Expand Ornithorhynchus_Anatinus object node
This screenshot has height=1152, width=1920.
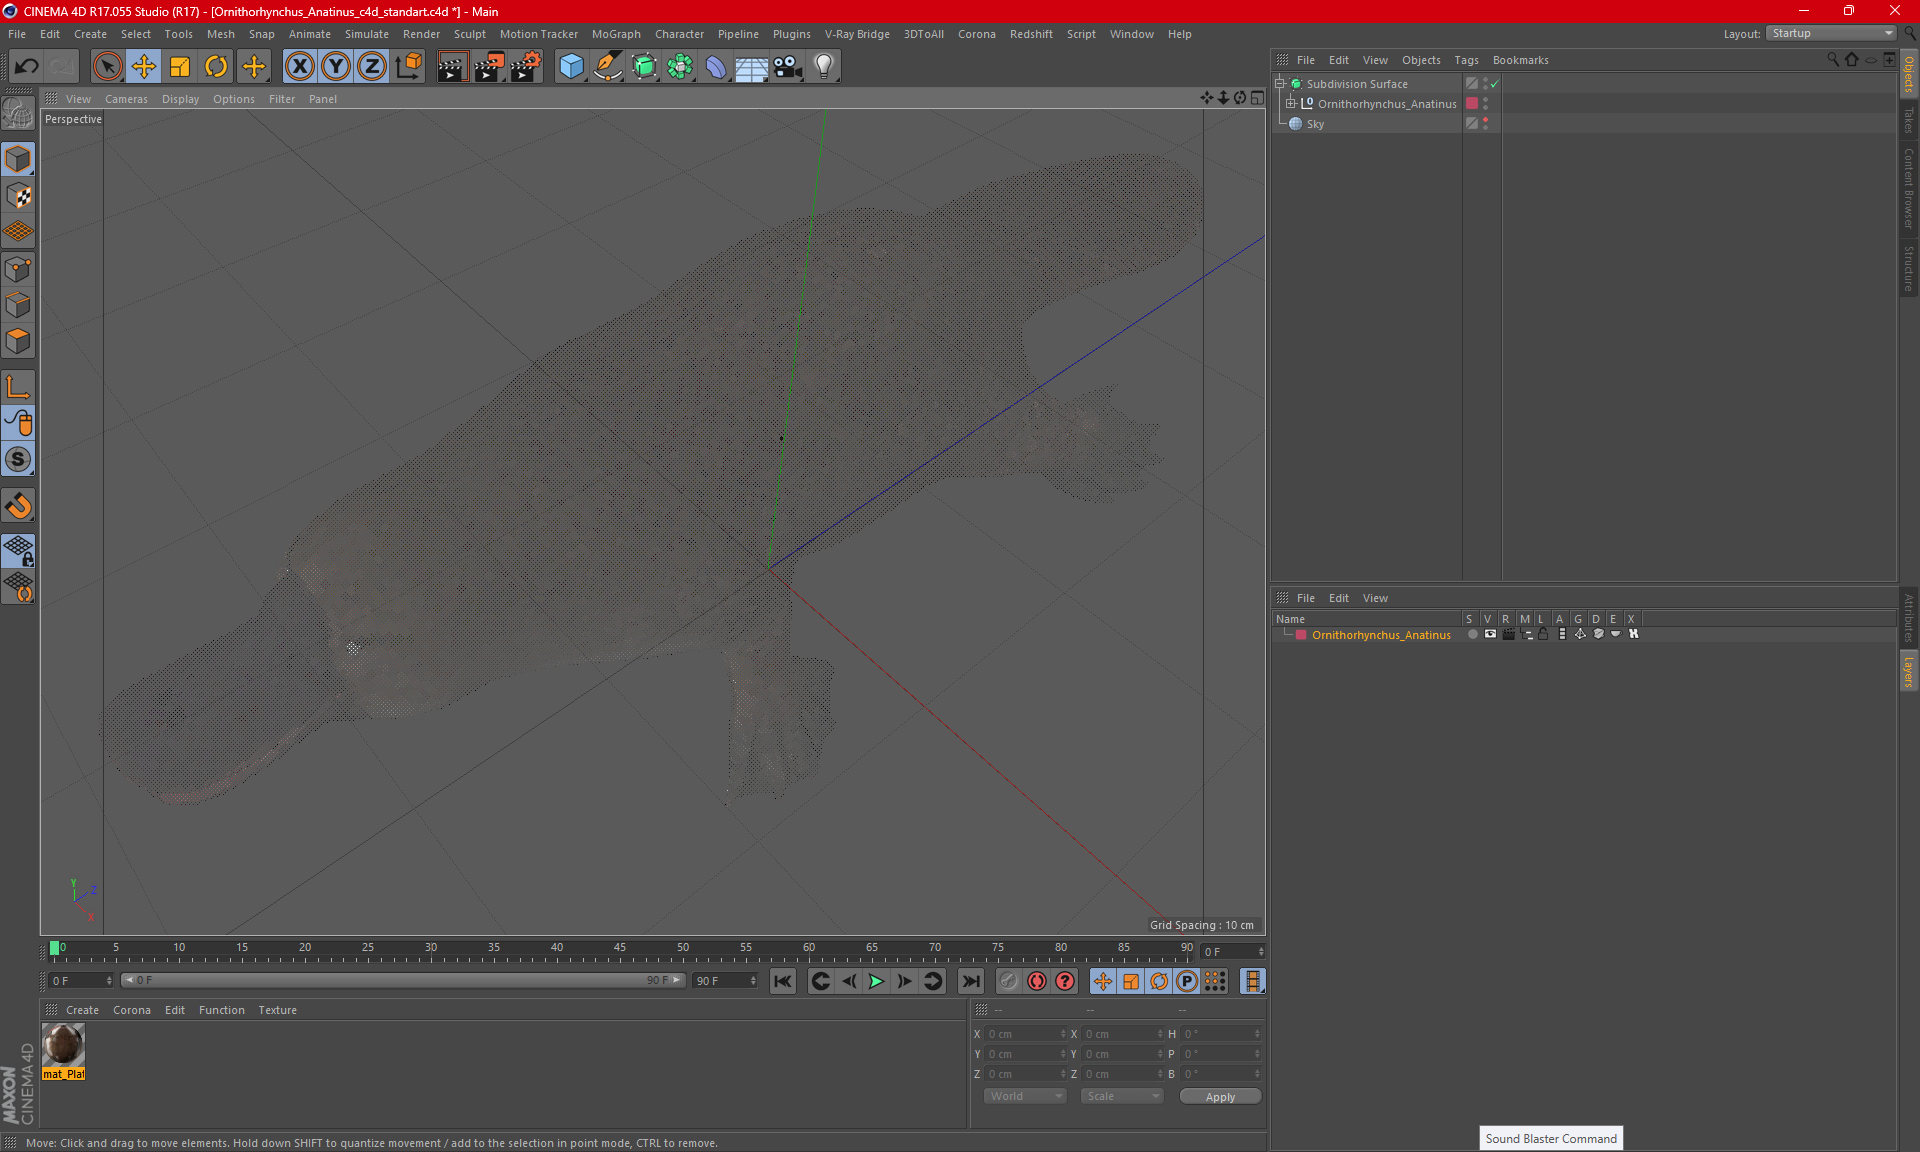pos(1290,103)
